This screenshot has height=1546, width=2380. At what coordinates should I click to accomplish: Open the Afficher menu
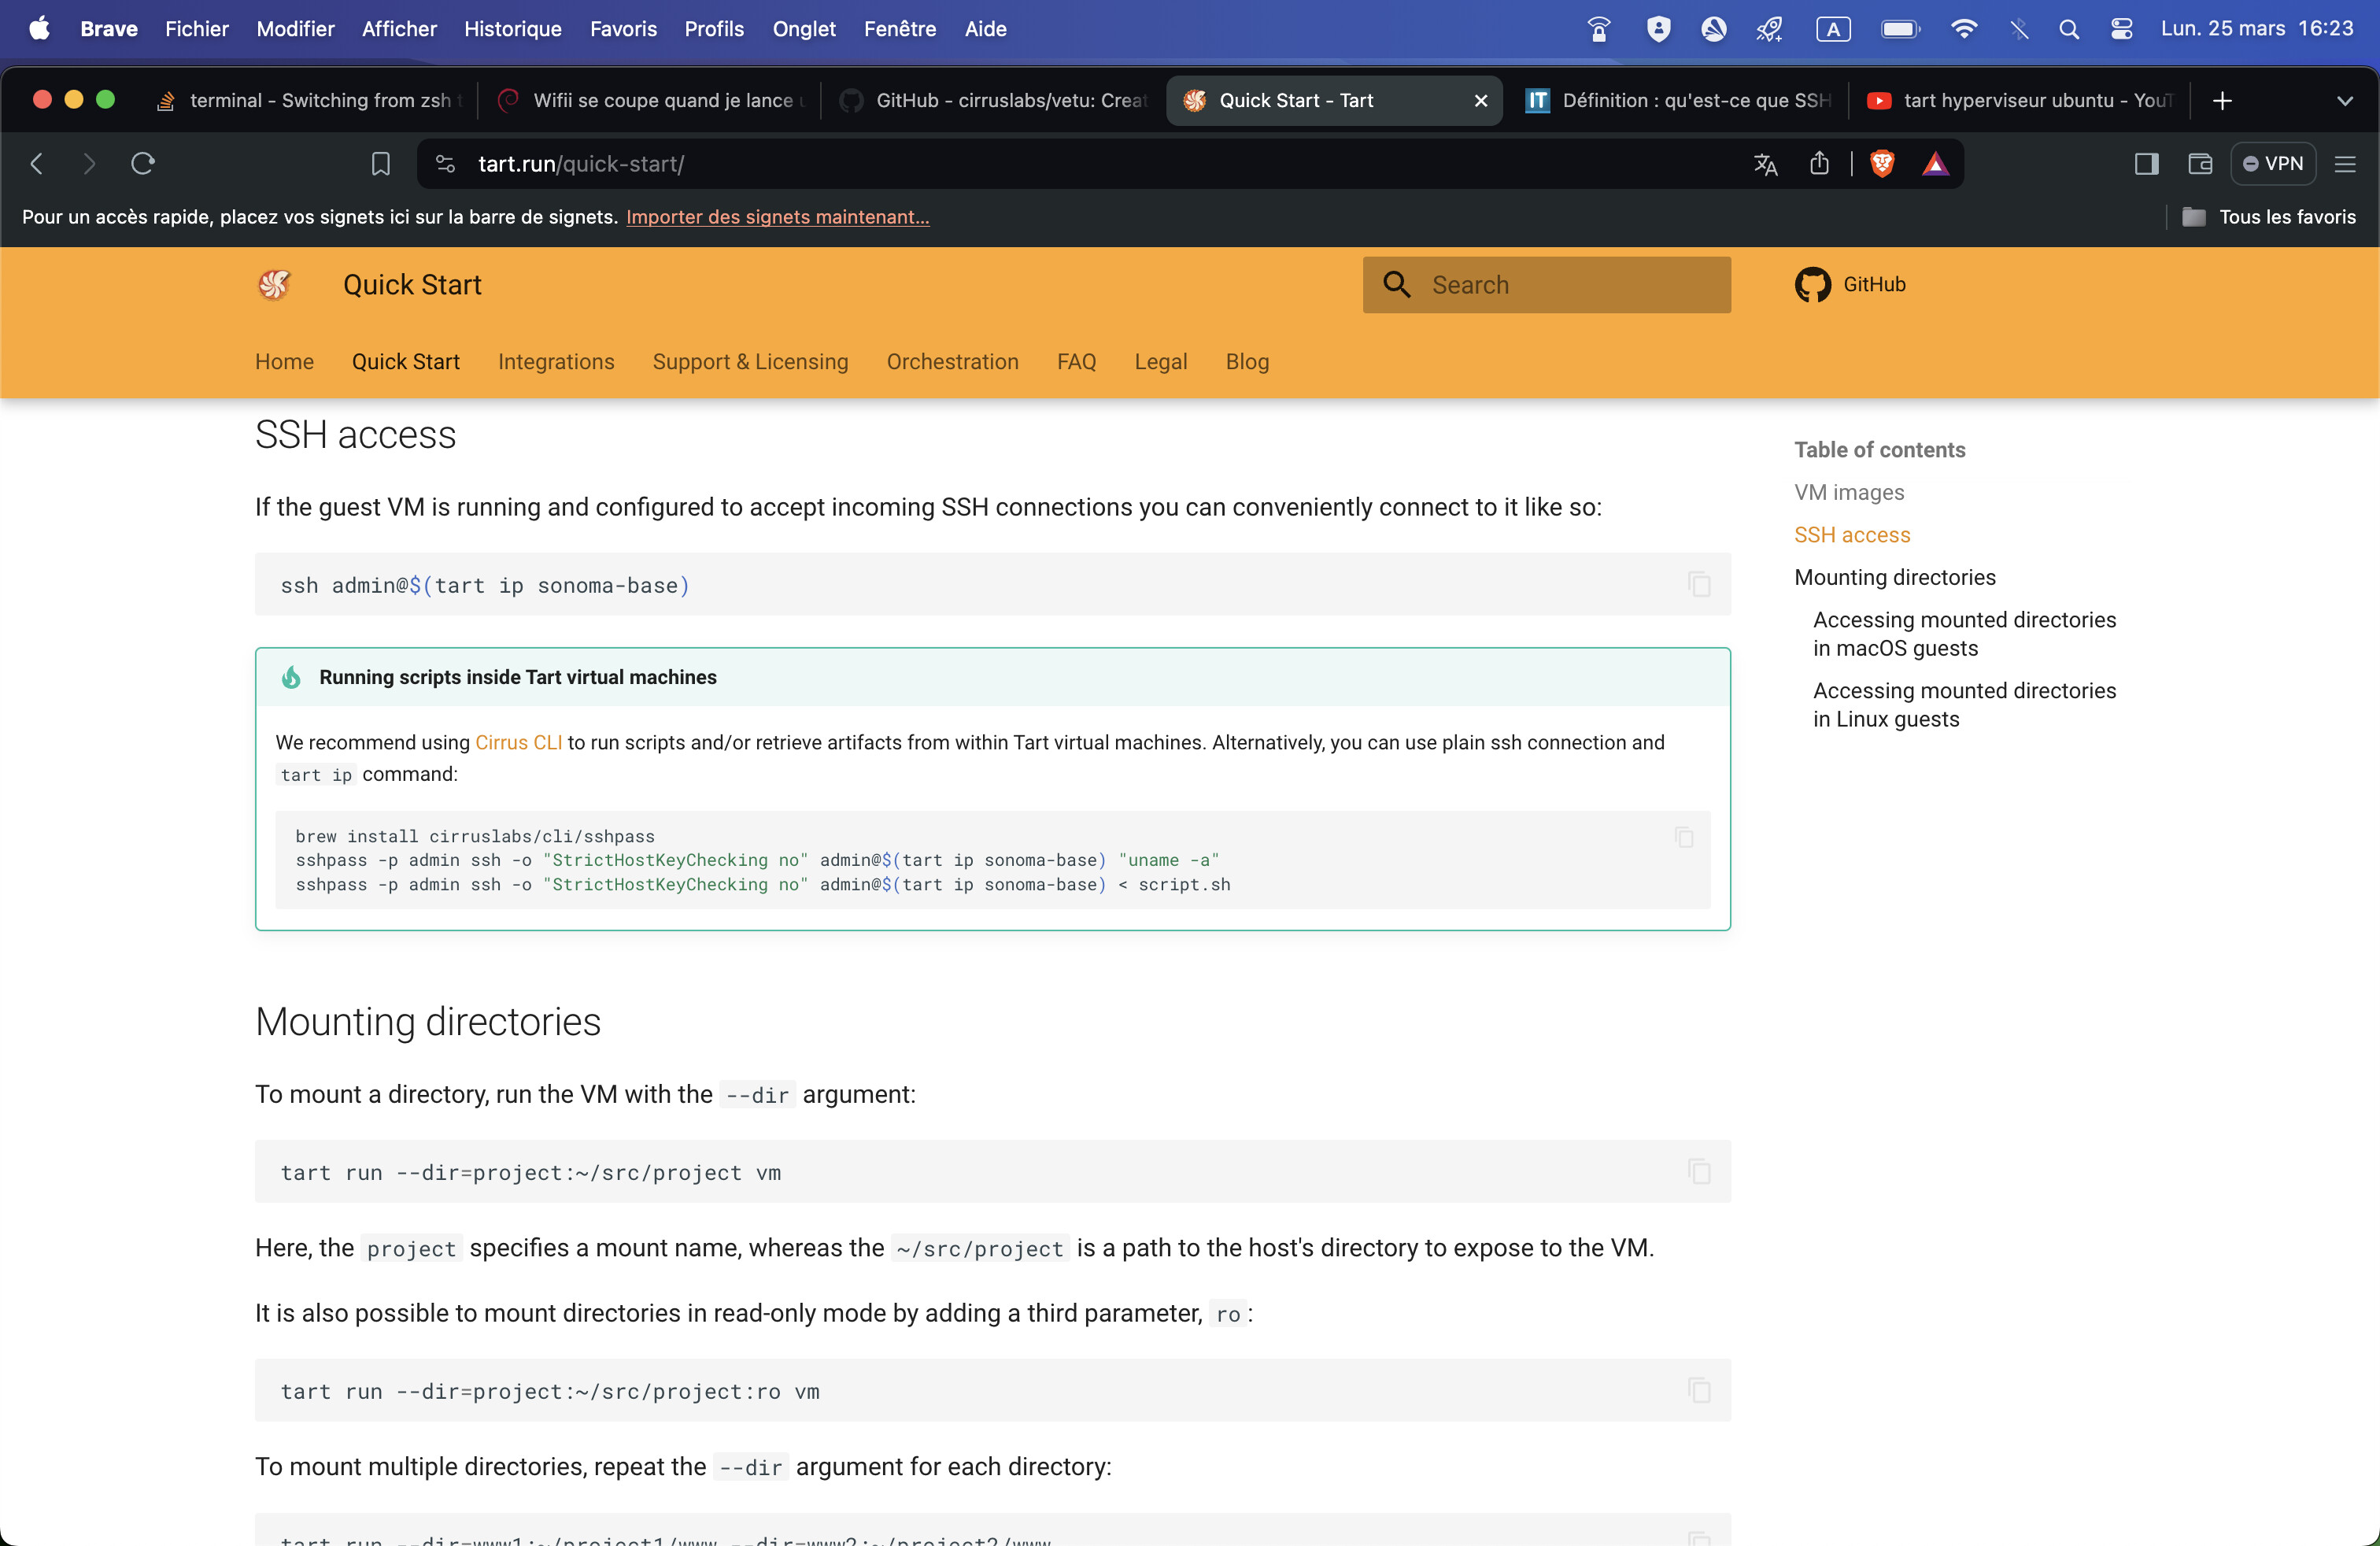click(x=399, y=29)
